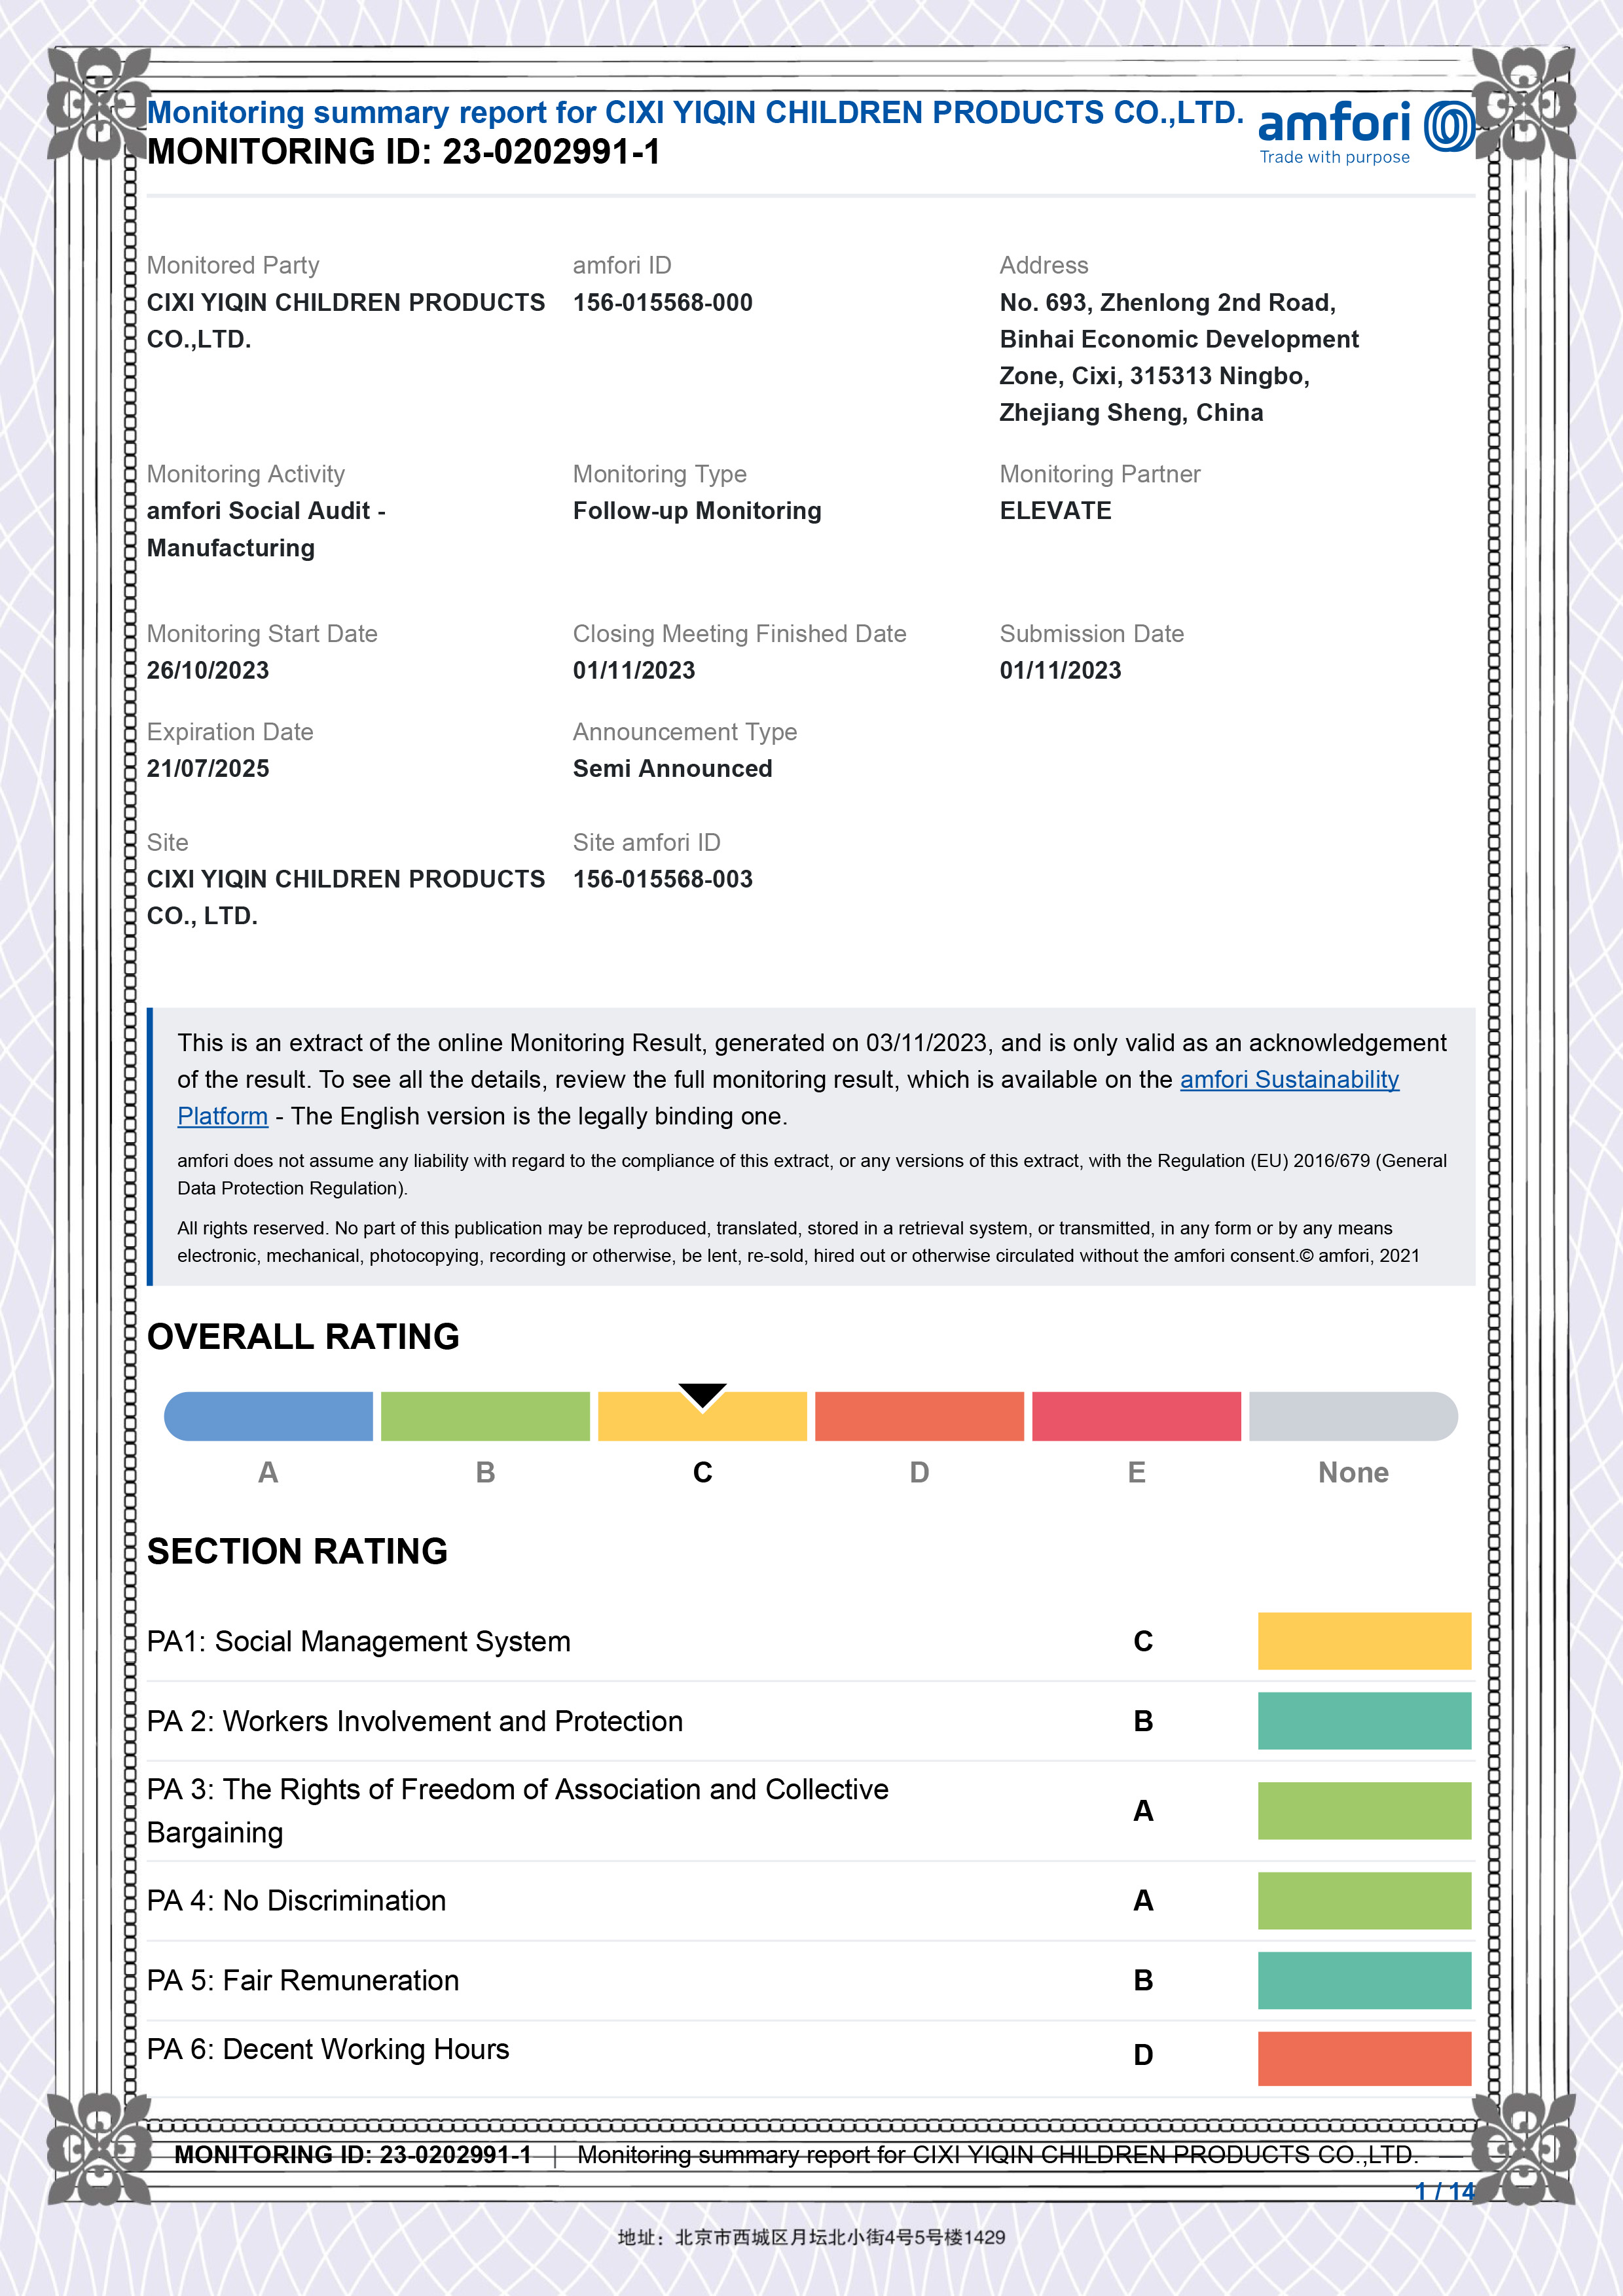Click Monitoring Partner value 'ELEVATE'

click(x=1055, y=511)
